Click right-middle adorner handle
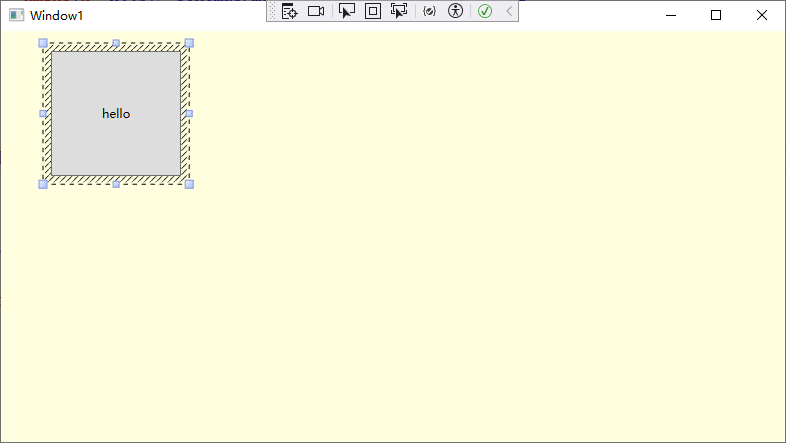786x443 pixels. point(189,114)
